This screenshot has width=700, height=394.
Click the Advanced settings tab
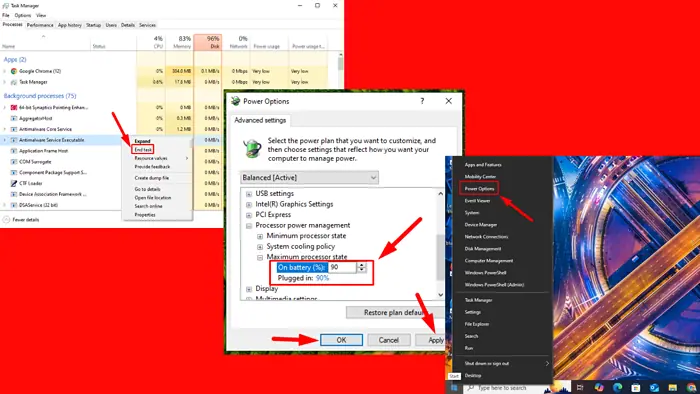[x=260, y=120]
